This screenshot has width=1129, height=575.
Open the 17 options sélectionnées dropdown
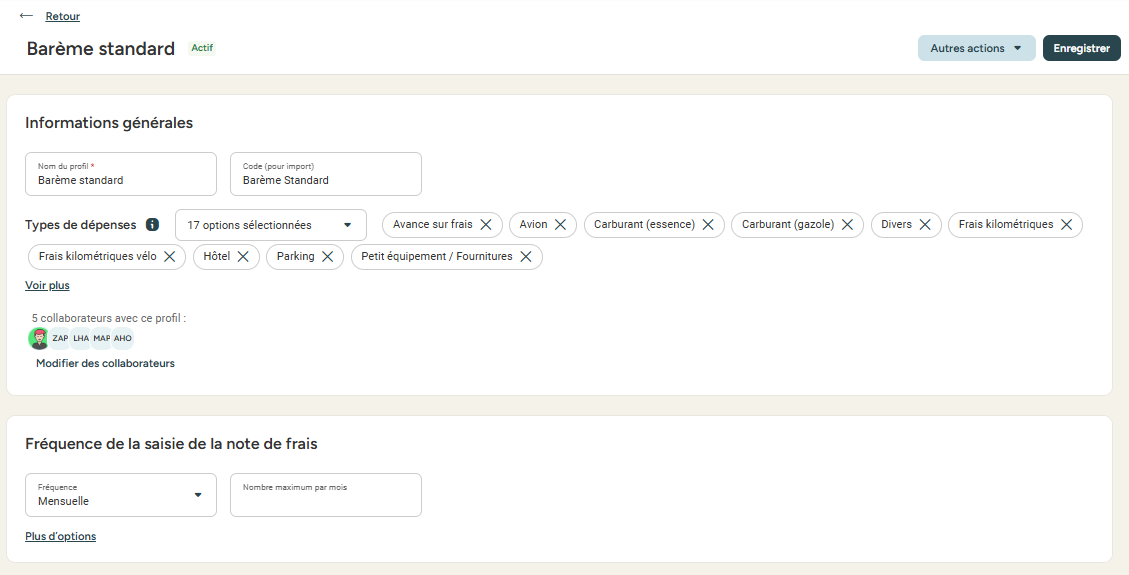click(271, 225)
